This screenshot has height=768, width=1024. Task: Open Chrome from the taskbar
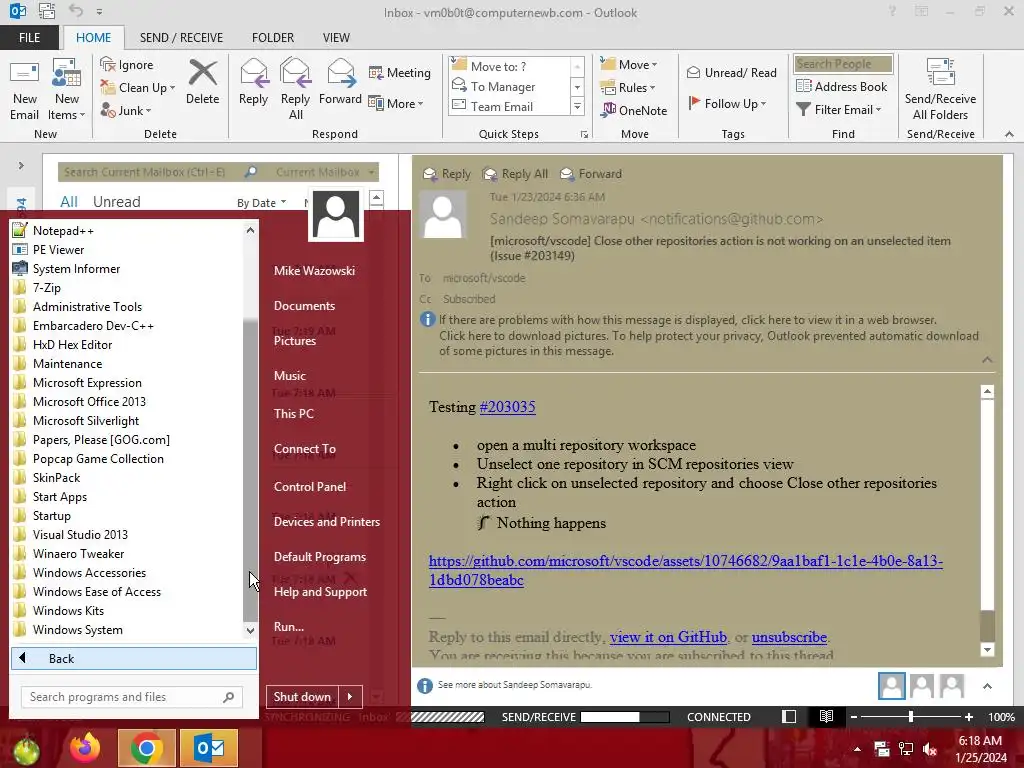(x=146, y=748)
